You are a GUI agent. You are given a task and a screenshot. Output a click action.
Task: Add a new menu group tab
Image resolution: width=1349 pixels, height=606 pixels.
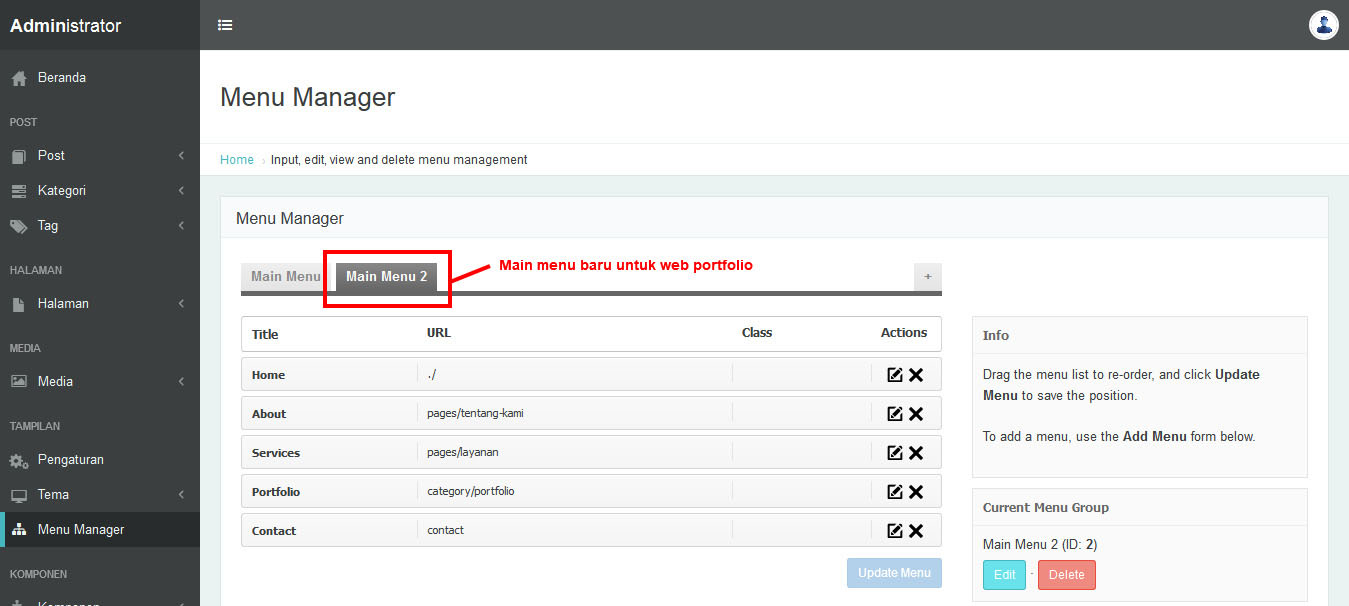(x=927, y=277)
